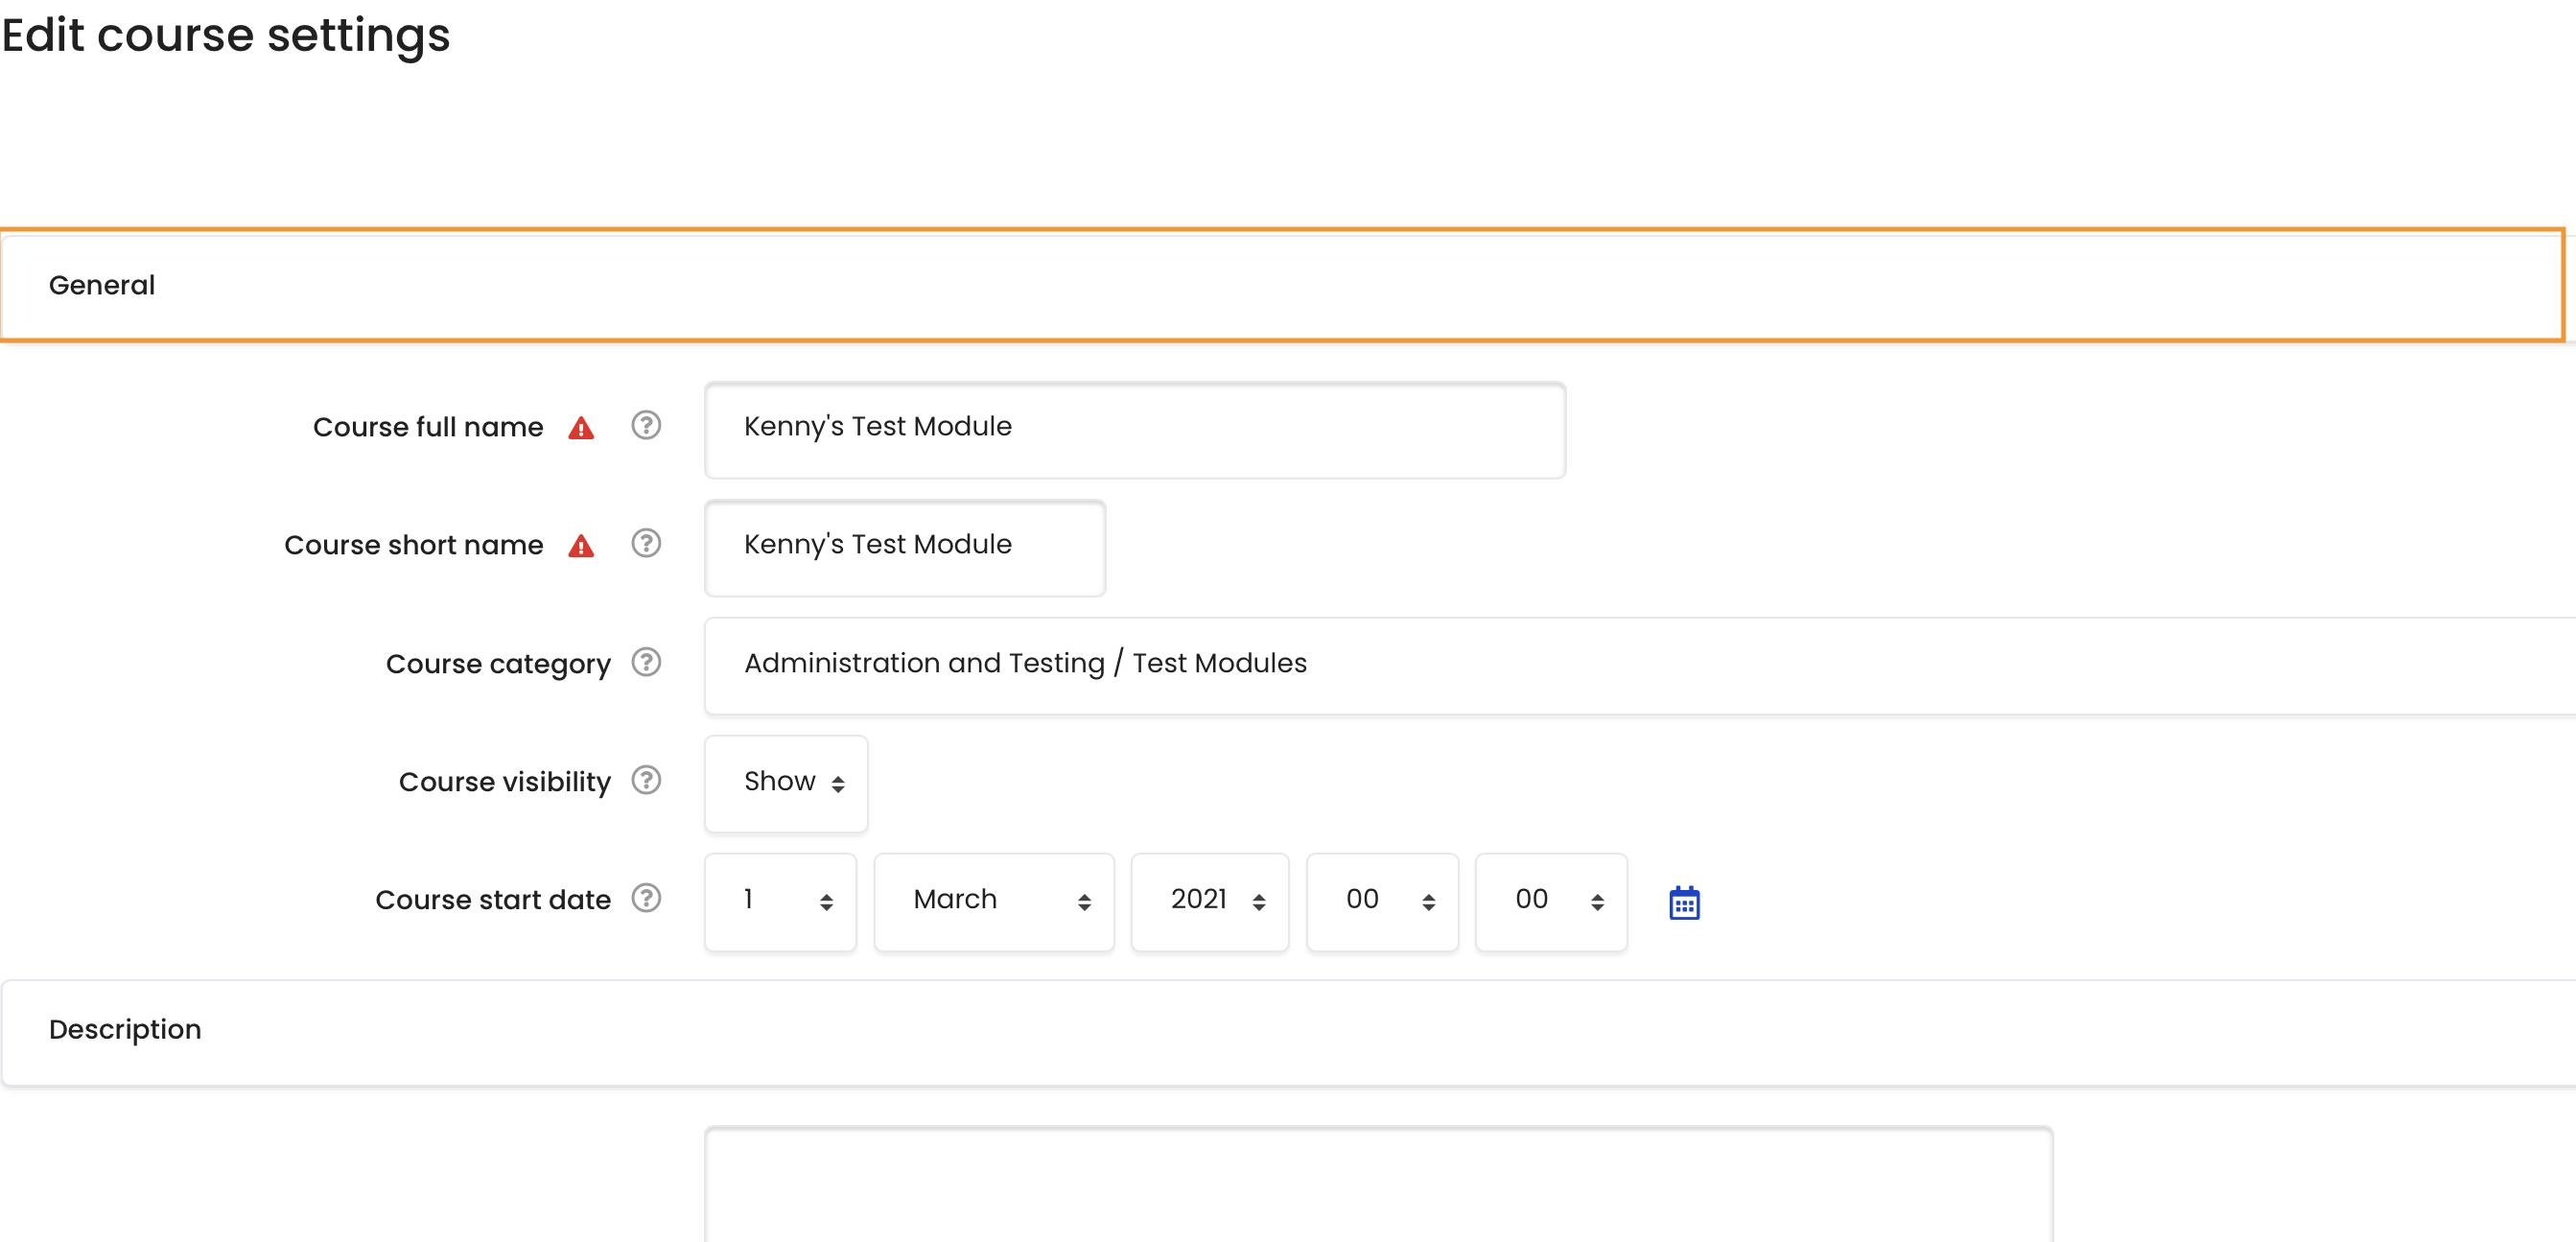Click required warning icon beside Course short name
Screen dimensions: 2576x1242
coord(581,546)
